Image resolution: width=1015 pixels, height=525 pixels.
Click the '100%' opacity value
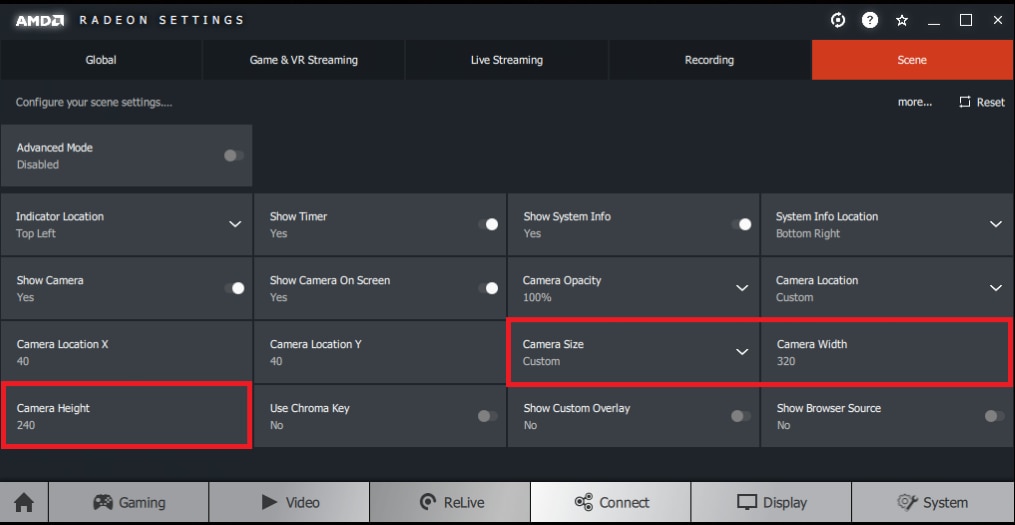tap(537, 297)
